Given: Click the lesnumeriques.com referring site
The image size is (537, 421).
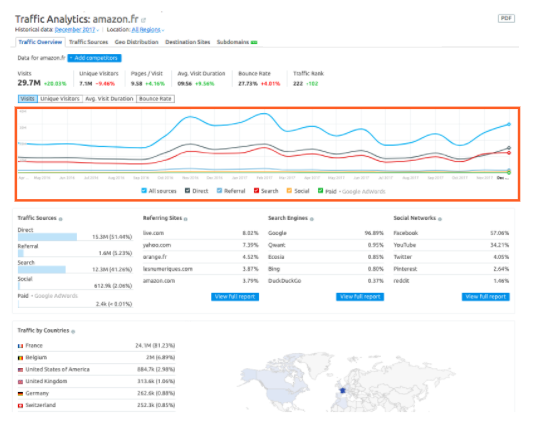Looking at the screenshot, I should tap(167, 269).
